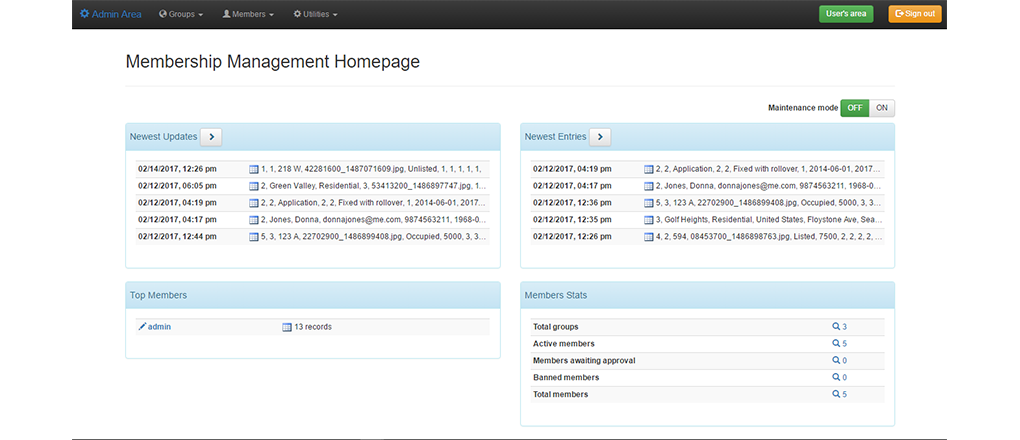The image size is (1020, 440).
Task: Click table icon of 12:44 pm row in Newest Updates
Action: point(254,237)
